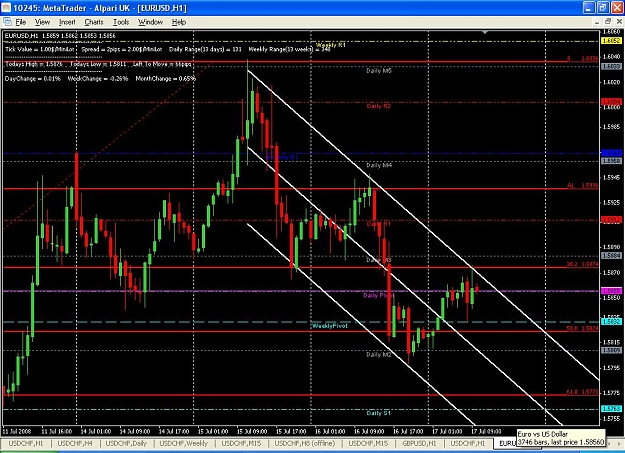The height and width of the screenshot is (453, 625).
Task: Click the Daily S1 level label
Action: click(x=379, y=413)
